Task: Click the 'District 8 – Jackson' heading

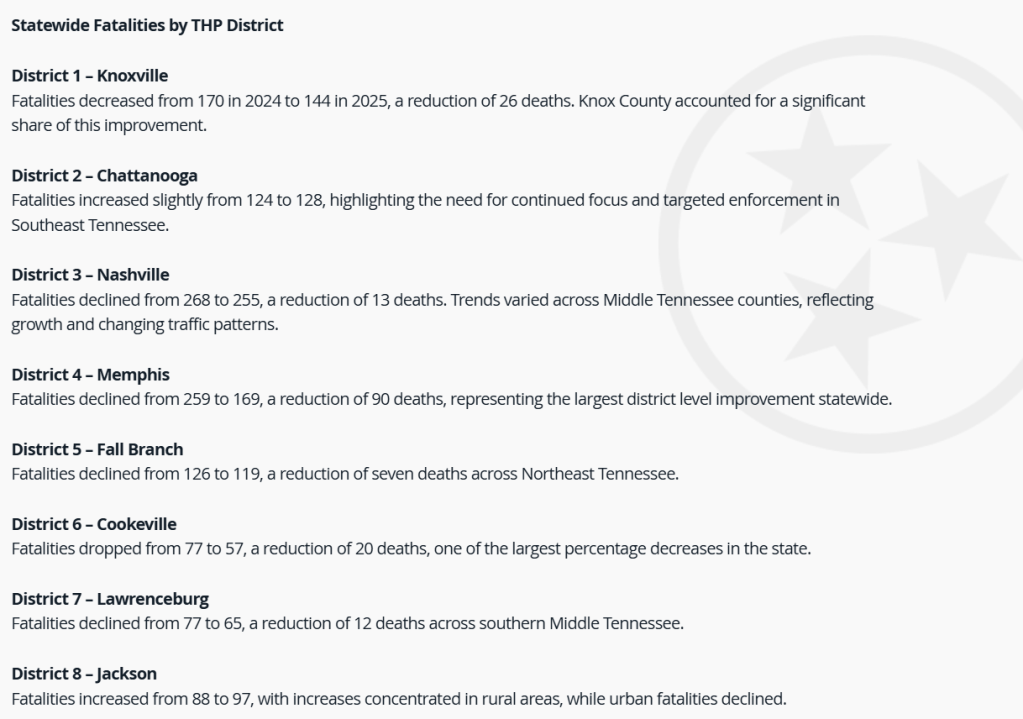Action: pyautogui.click(x=84, y=674)
